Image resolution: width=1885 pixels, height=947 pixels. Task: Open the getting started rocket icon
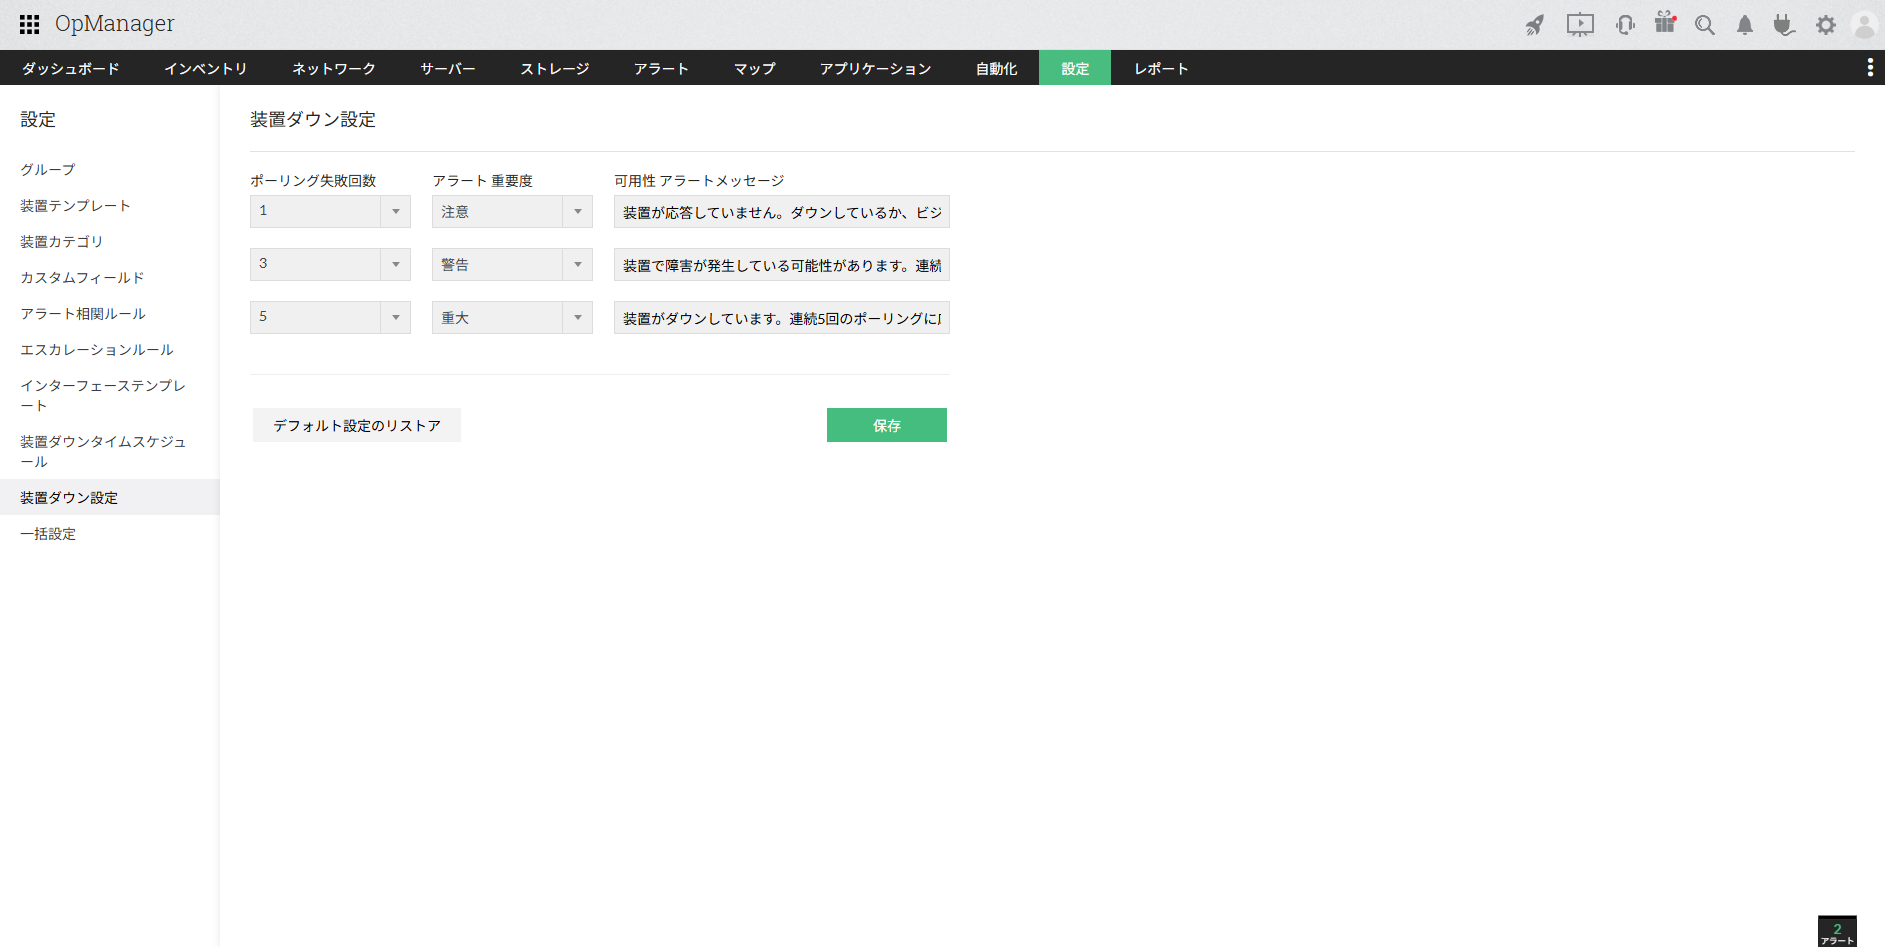[1534, 24]
